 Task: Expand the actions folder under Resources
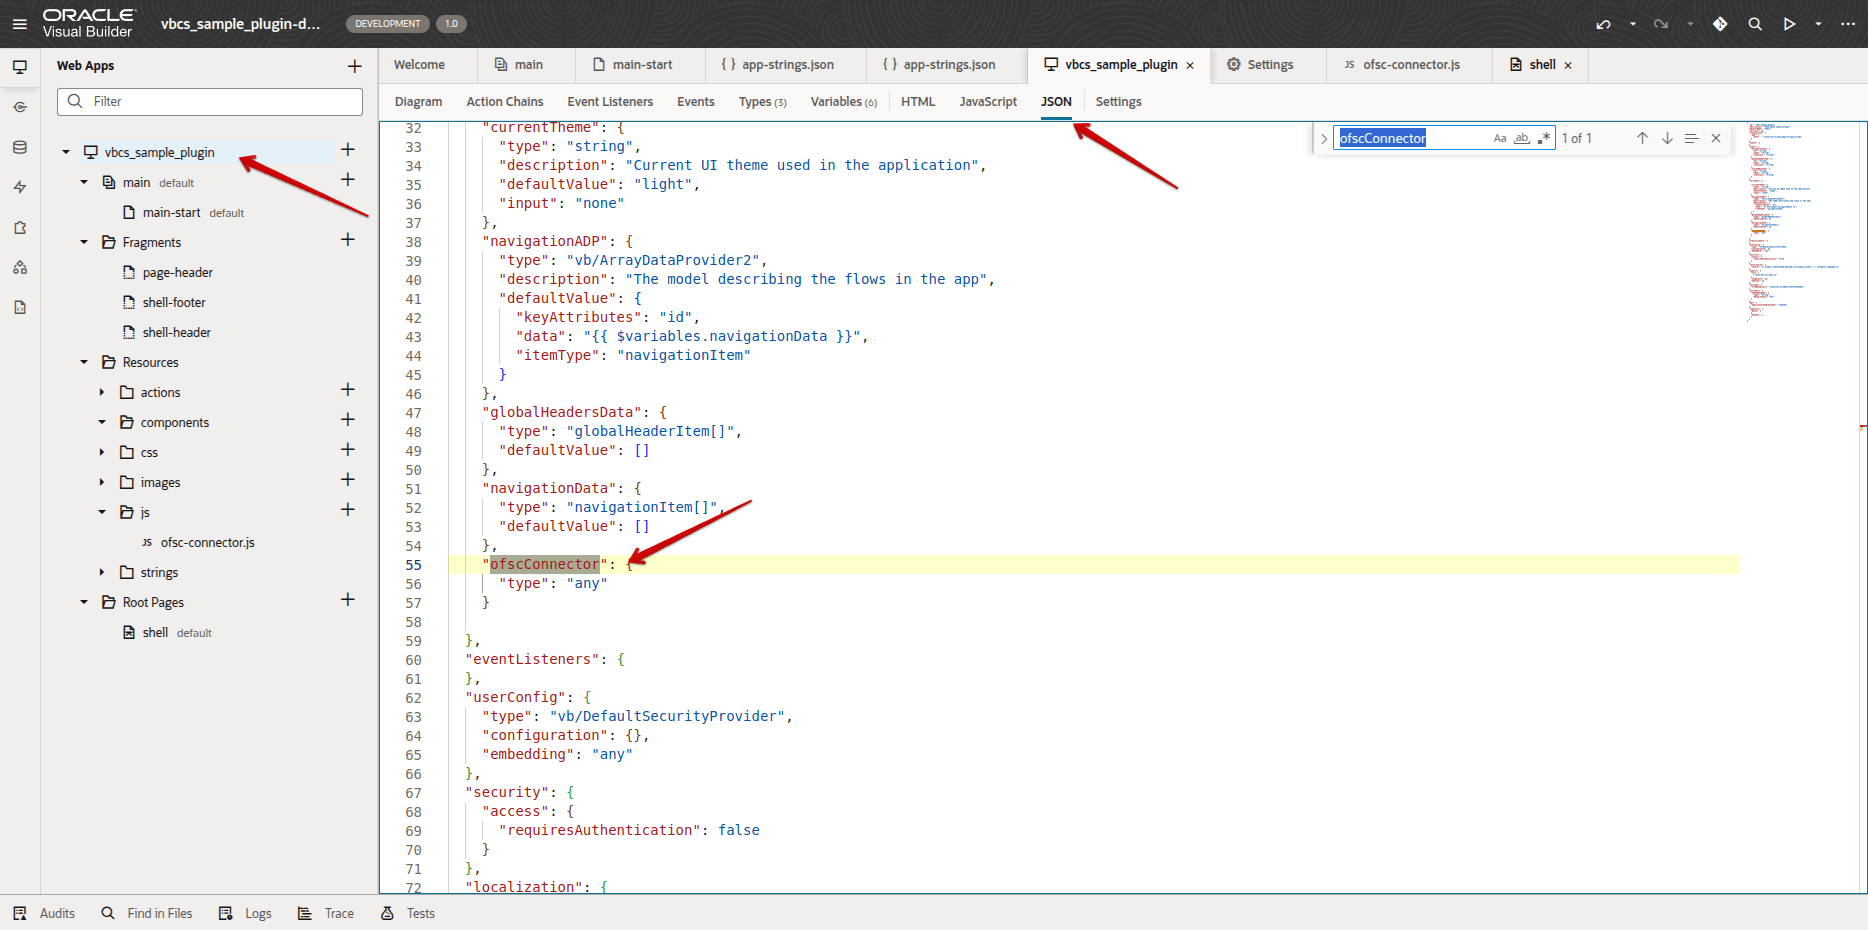click(101, 392)
